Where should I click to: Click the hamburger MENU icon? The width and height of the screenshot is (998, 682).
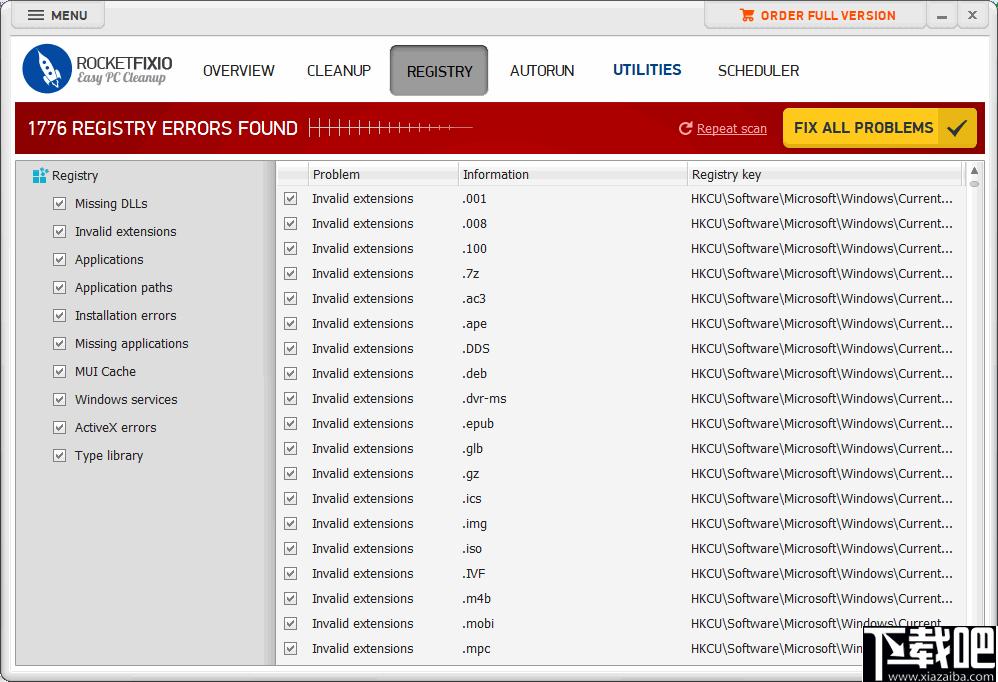coord(36,15)
